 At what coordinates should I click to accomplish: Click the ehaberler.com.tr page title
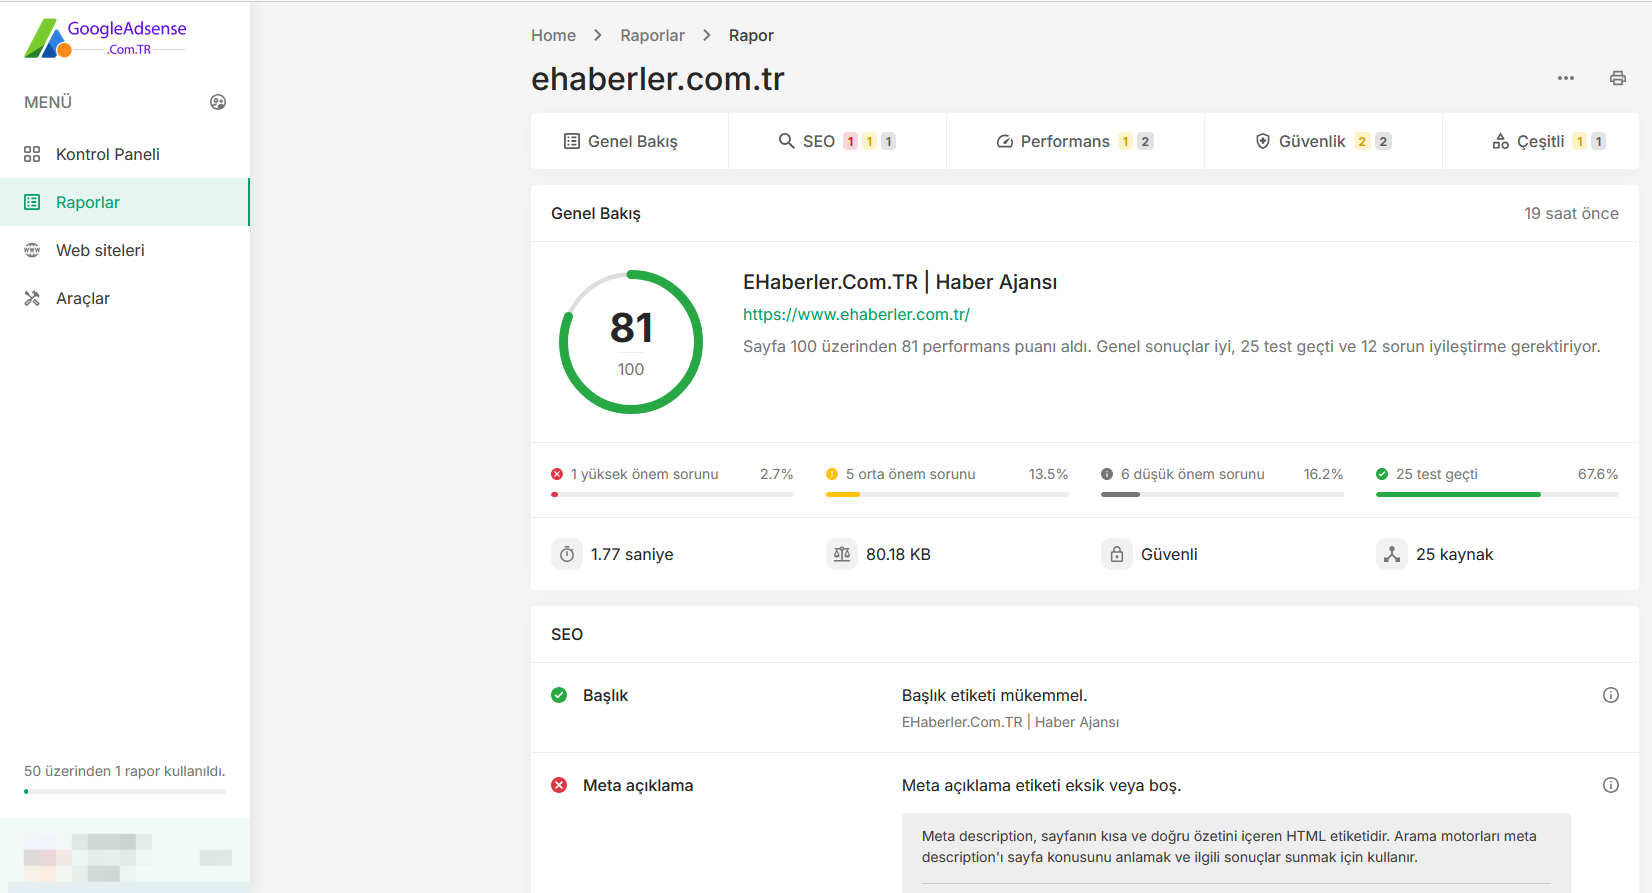pyautogui.click(x=657, y=78)
